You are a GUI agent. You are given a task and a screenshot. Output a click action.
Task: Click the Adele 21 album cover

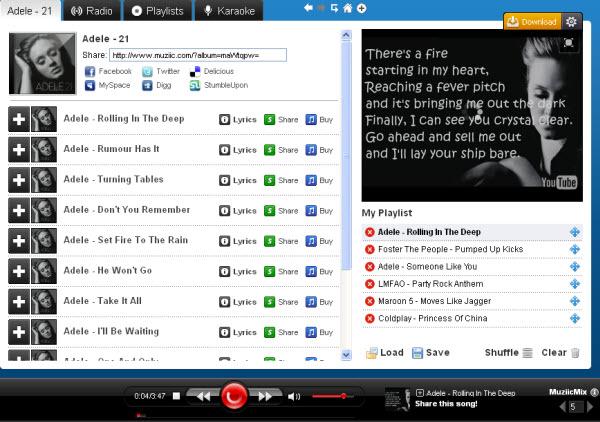tap(42, 64)
